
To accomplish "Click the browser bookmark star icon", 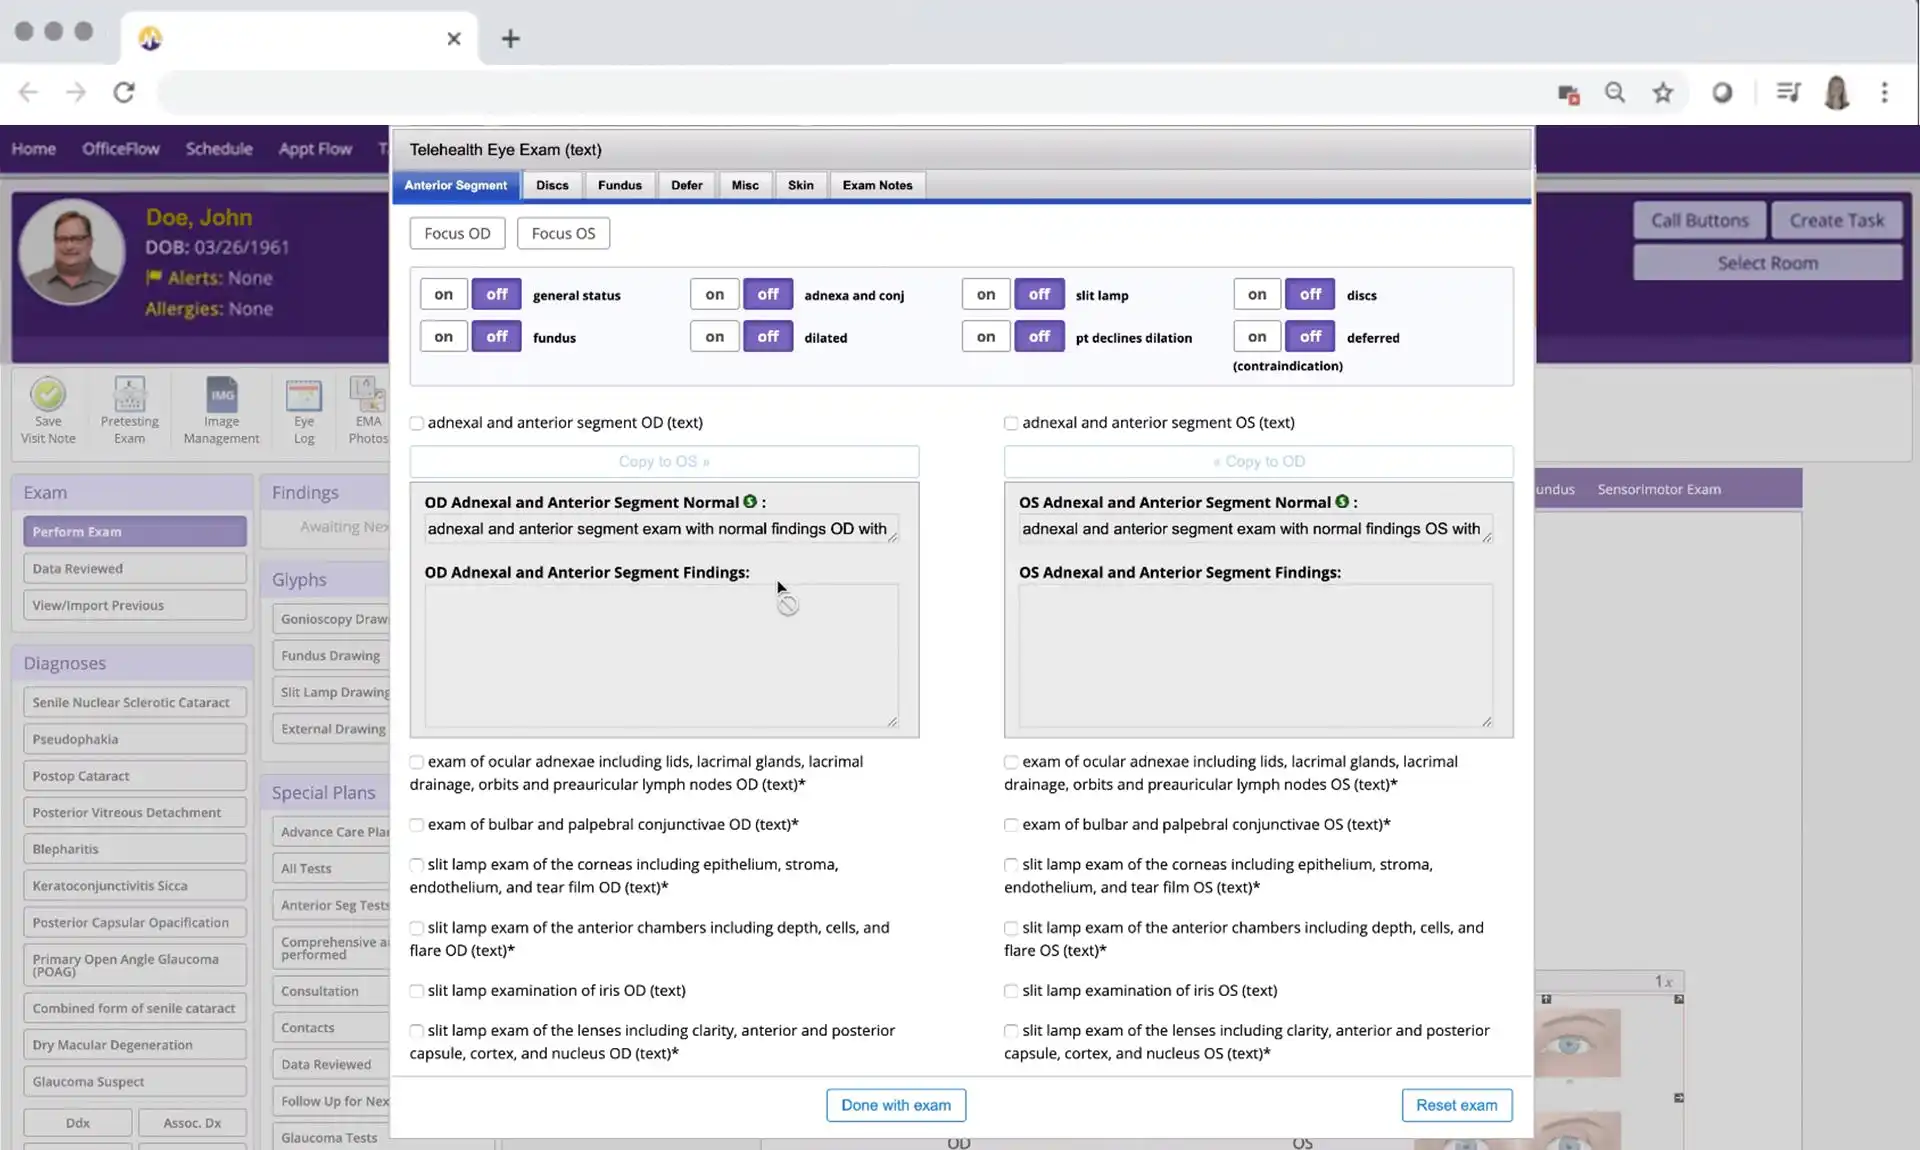I will [1663, 92].
